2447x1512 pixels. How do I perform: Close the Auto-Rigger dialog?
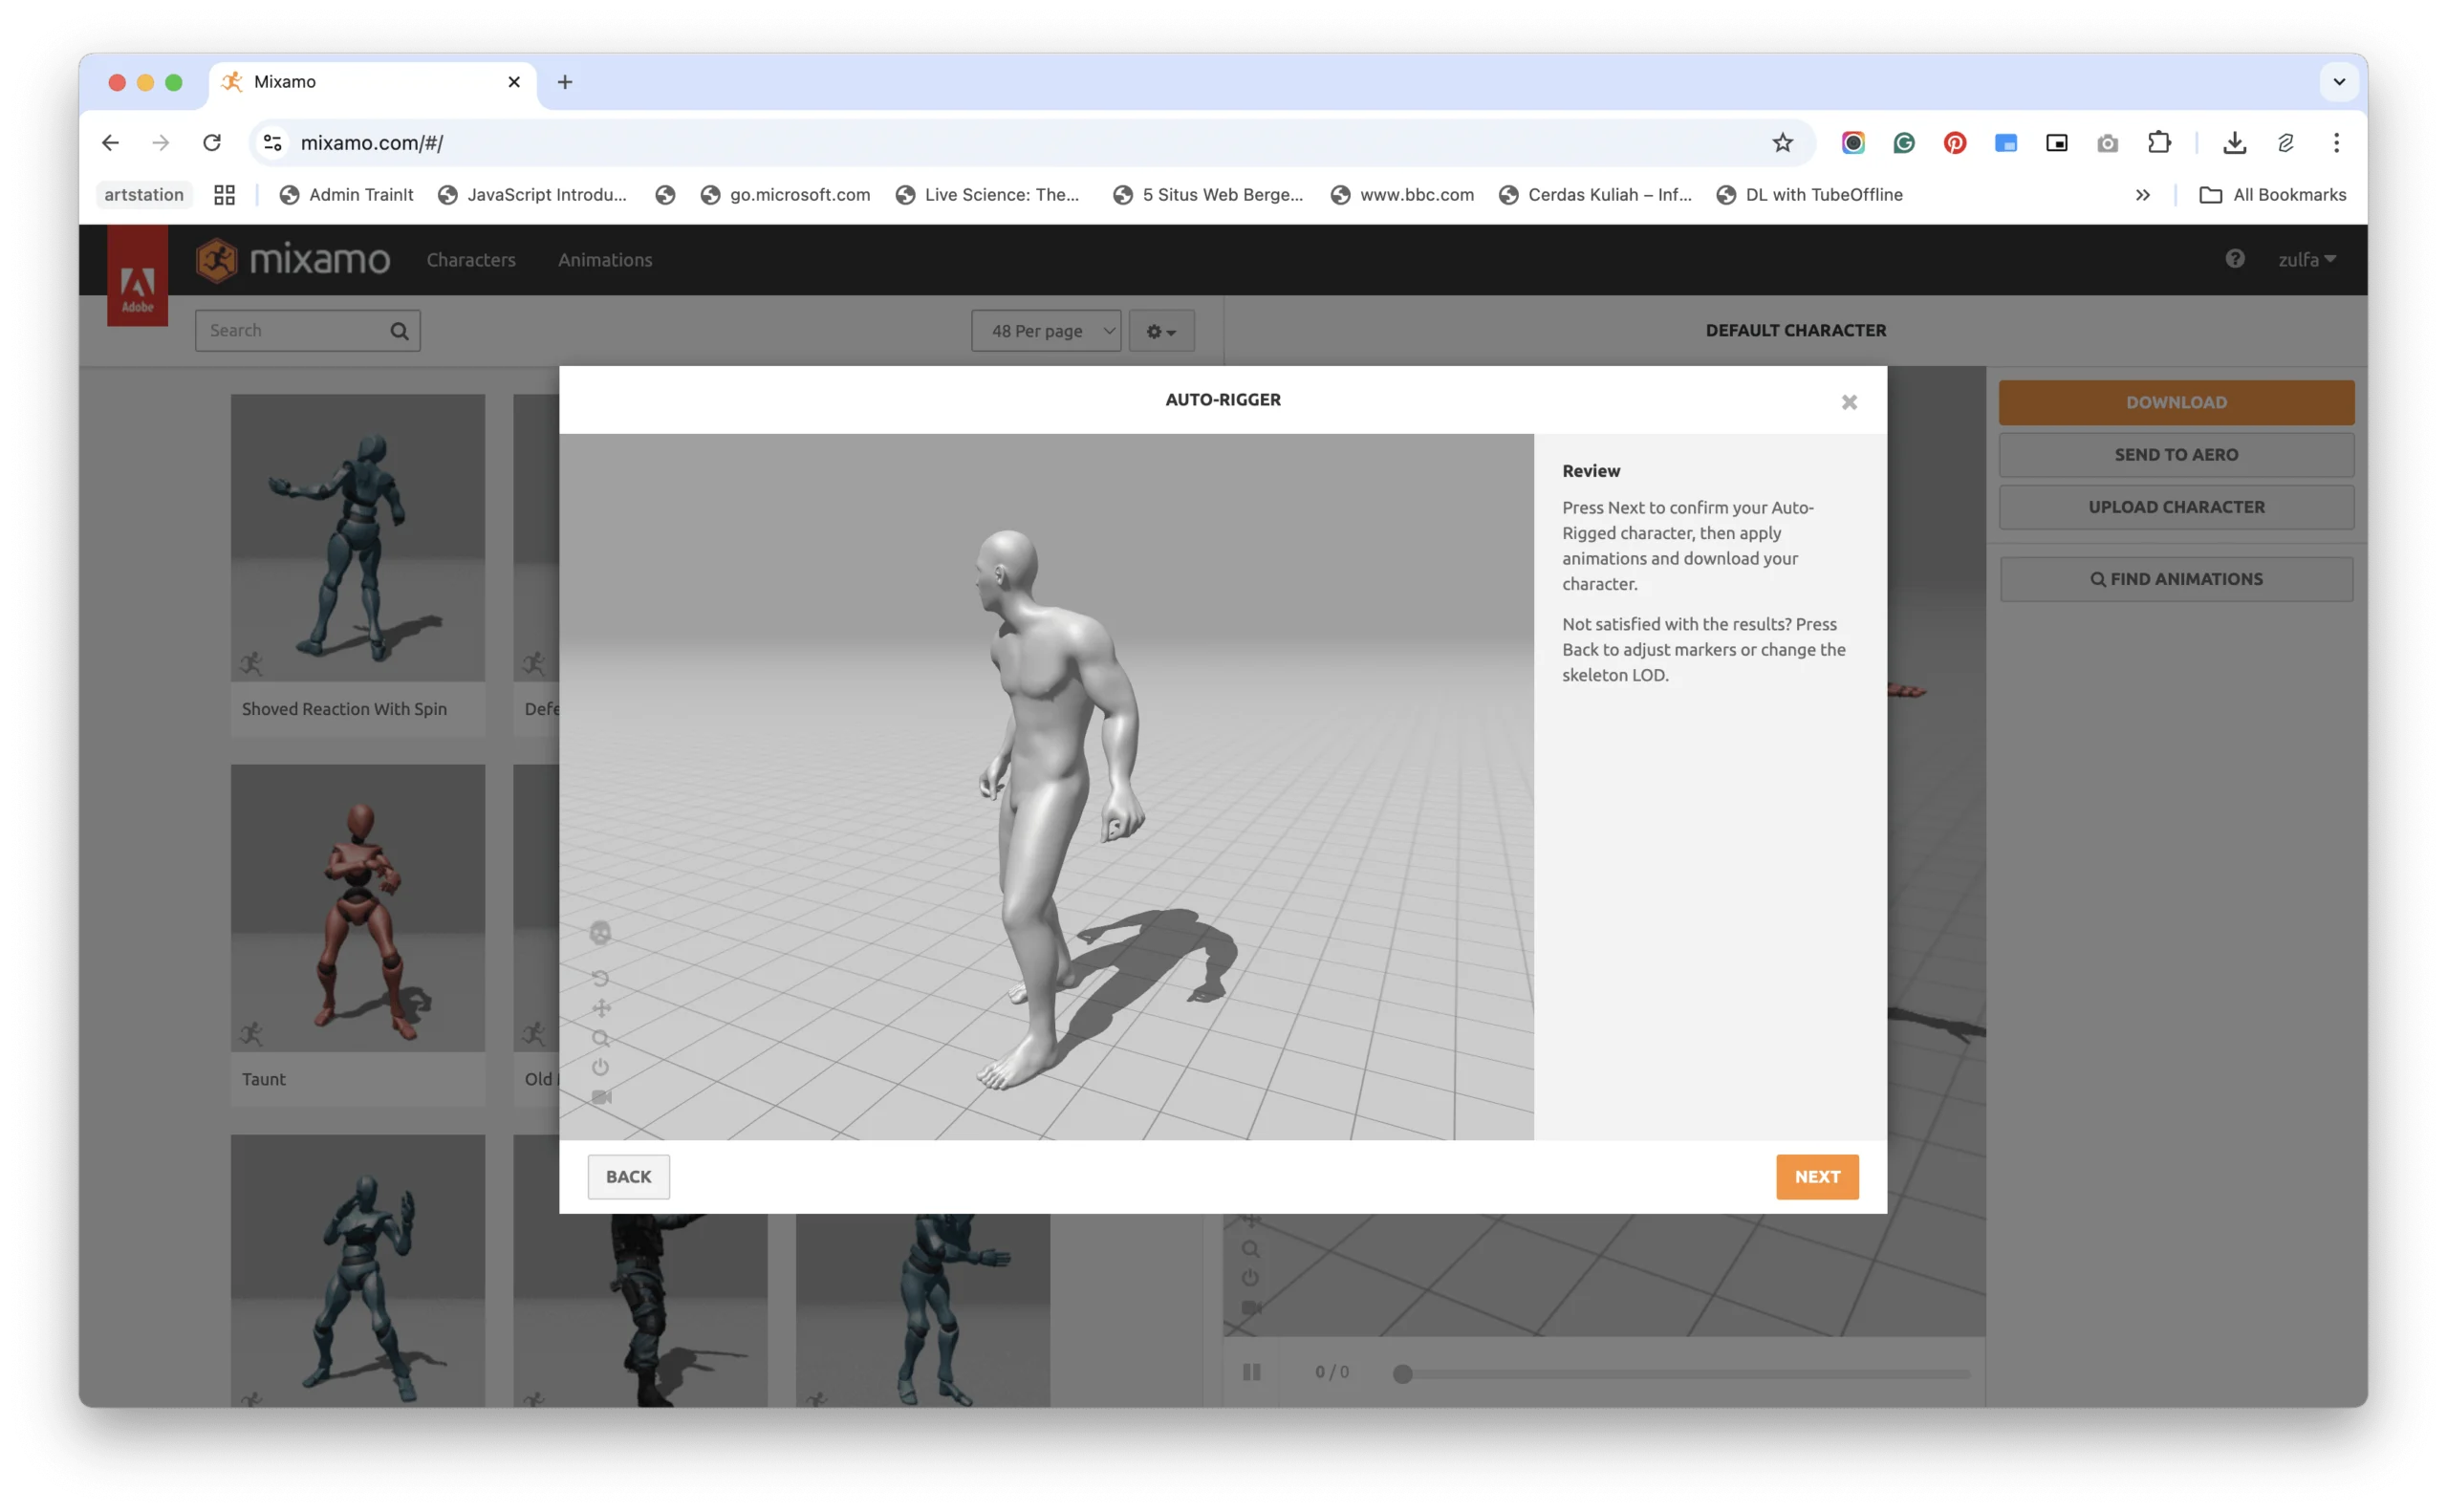click(x=1849, y=402)
